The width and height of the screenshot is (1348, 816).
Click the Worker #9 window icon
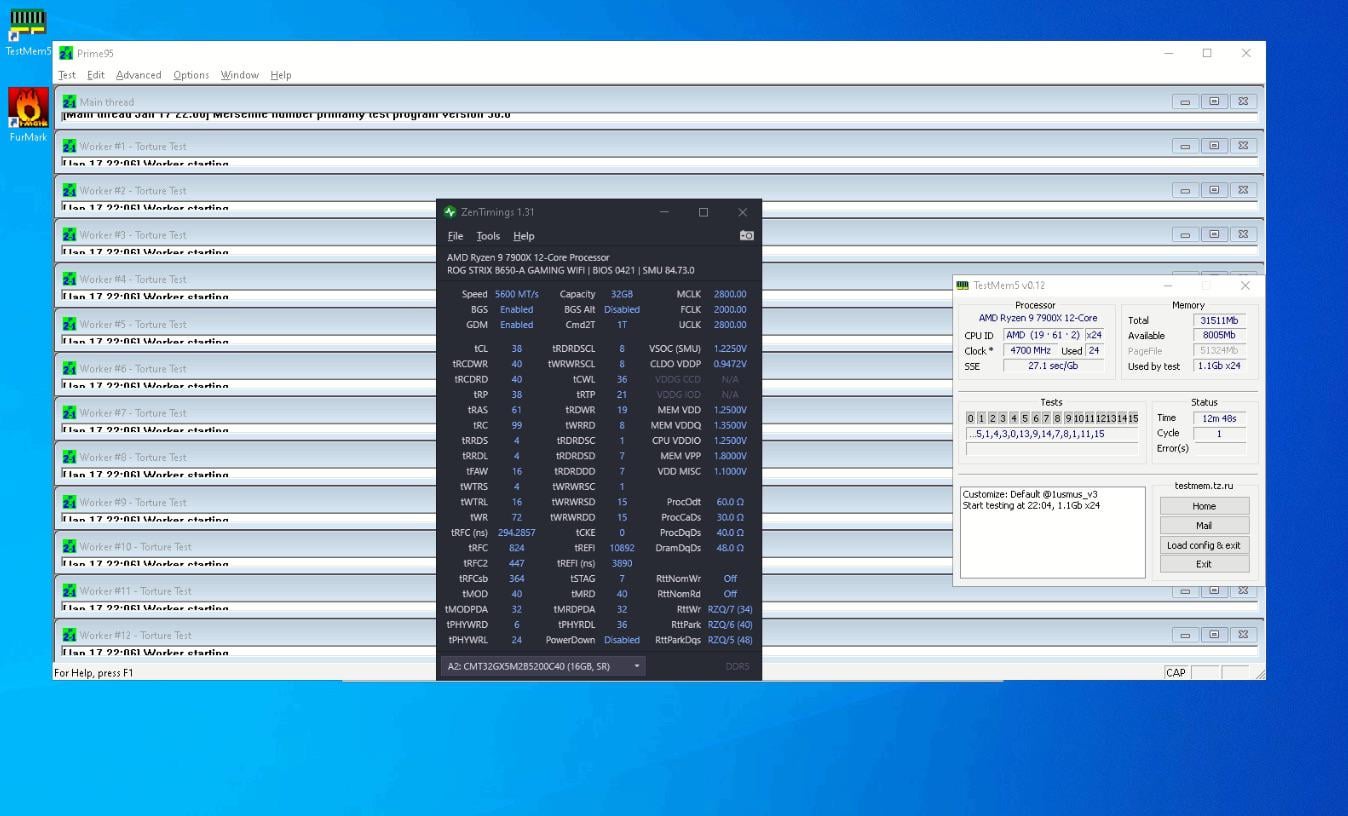(x=69, y=502)
